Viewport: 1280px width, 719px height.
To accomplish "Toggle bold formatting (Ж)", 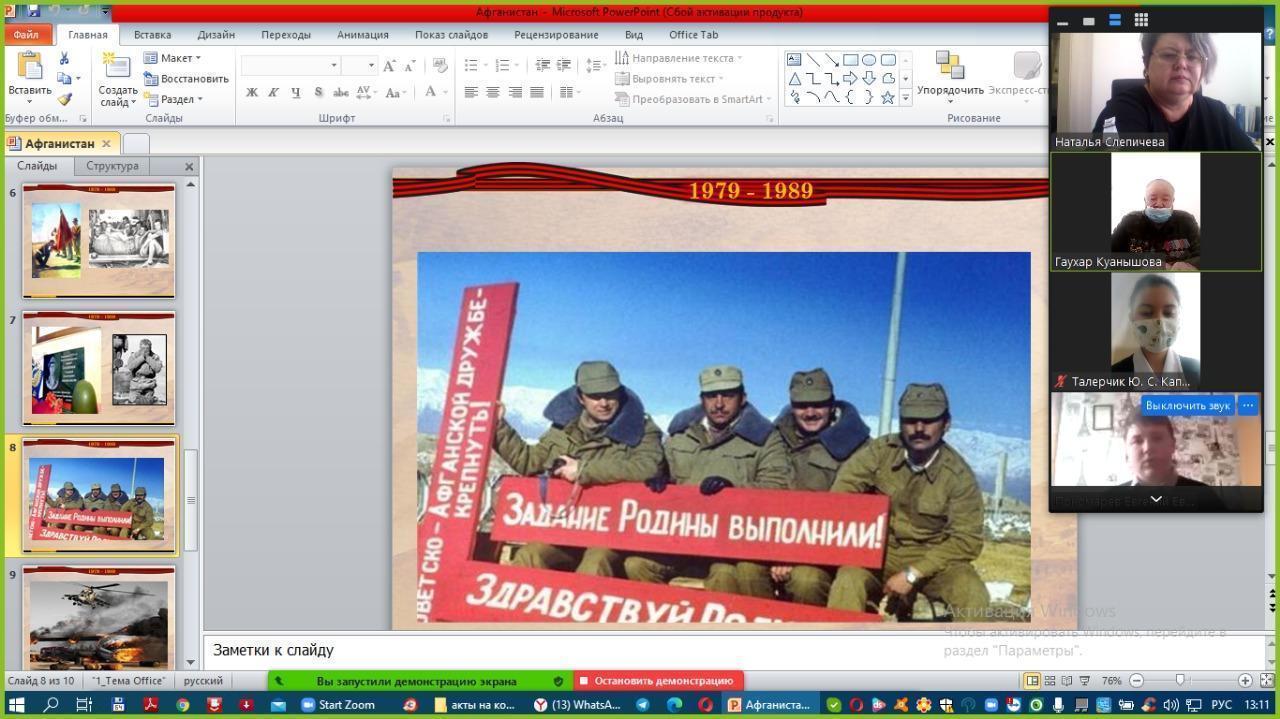I will pyautogui.click(x=252, y=92).
